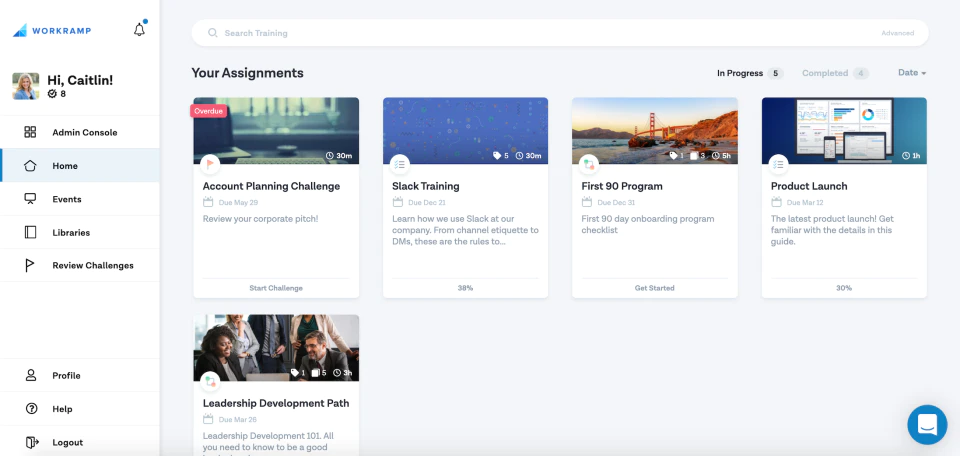Click into the Search Training field
Image resolution: width=960 pixels, height=456 pixels.
tap(560, 33)
